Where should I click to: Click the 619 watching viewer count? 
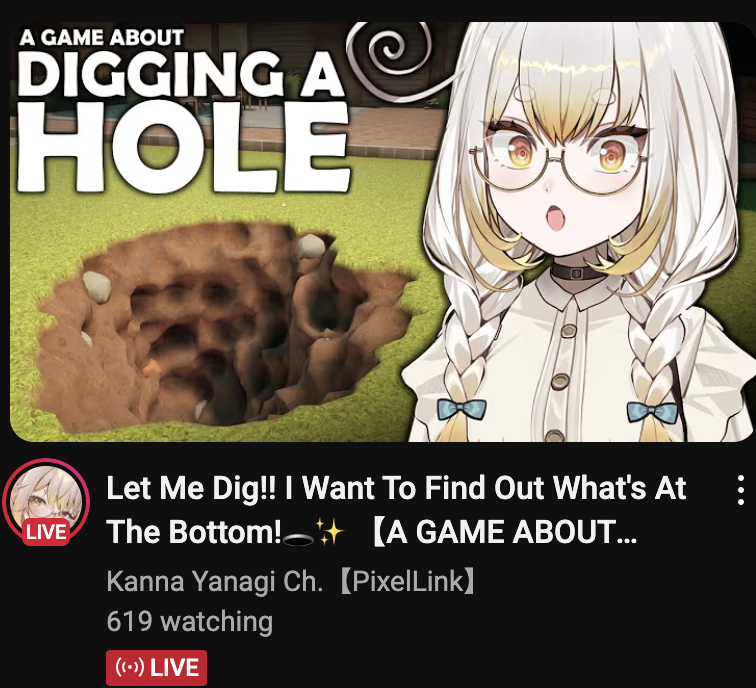(x=189, y=621)
